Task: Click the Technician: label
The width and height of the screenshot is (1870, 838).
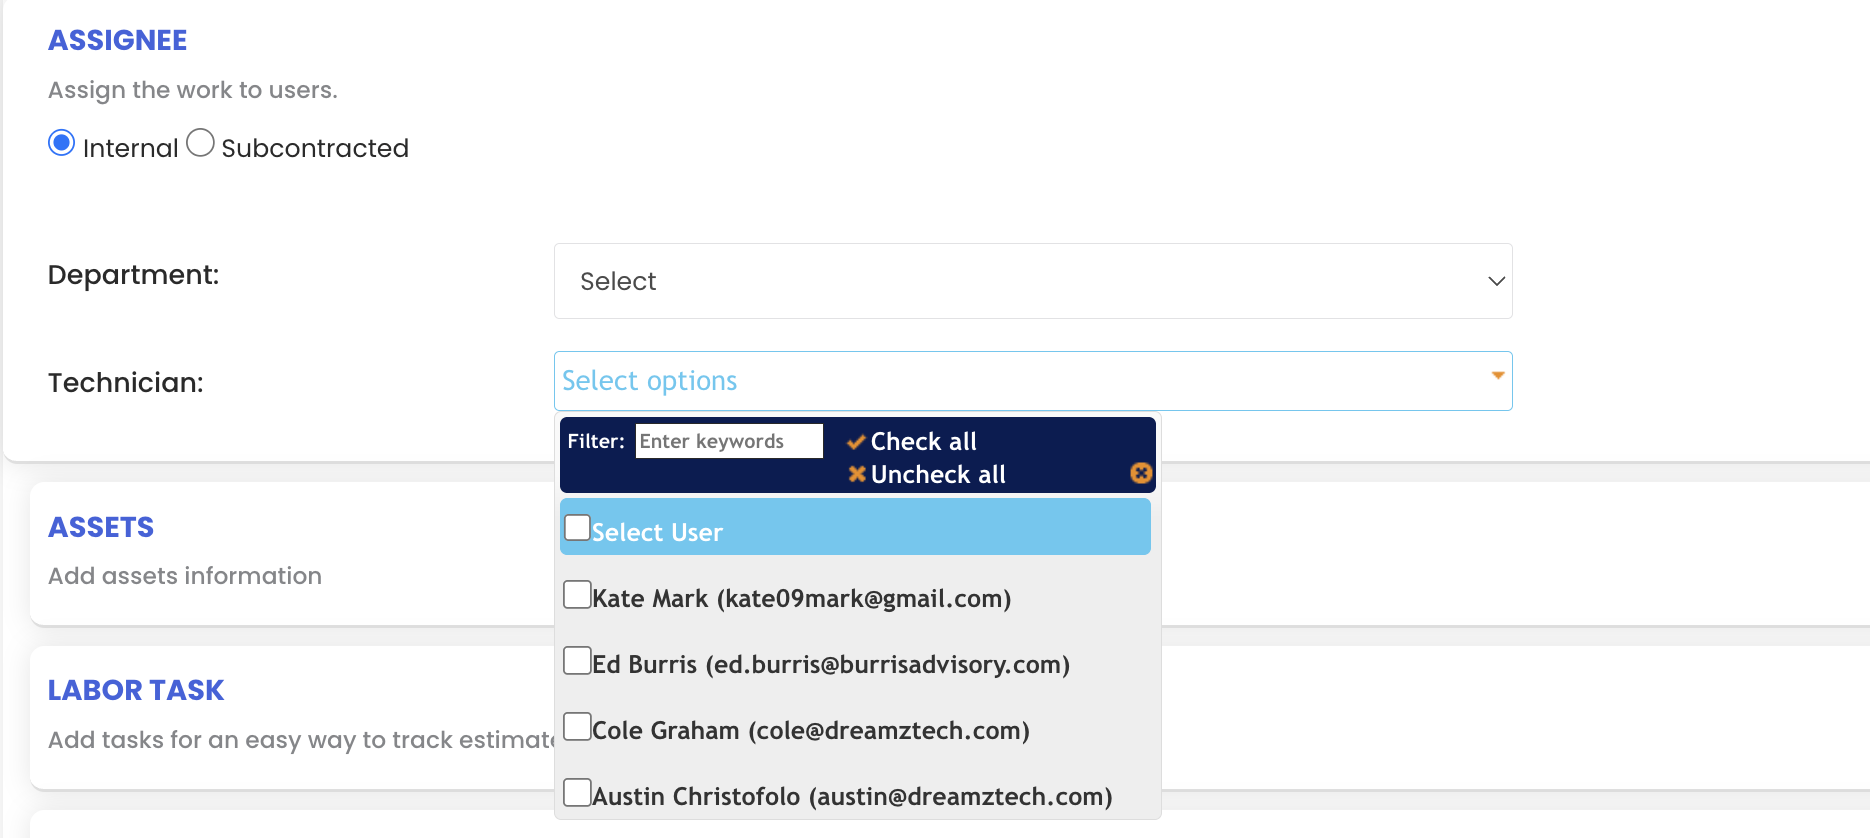Action: tap(126, 383)
